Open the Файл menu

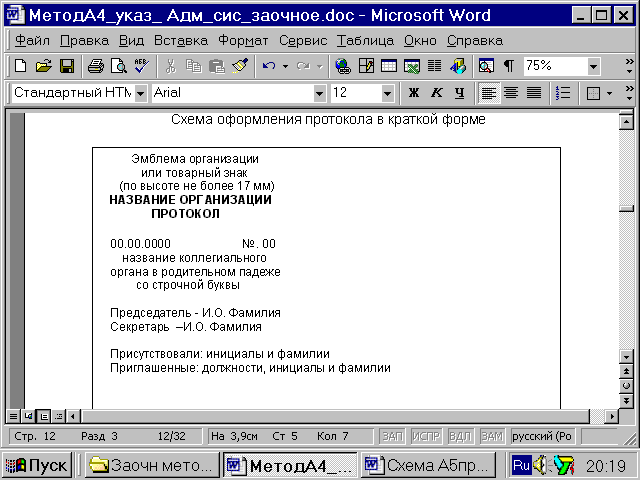pyautogui.click(x=32, y=40)
